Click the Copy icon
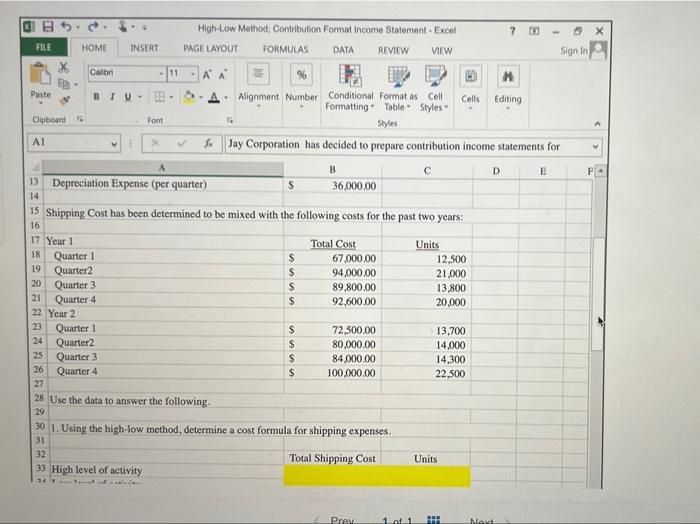The image size is (700, 524). pos(64,83)
